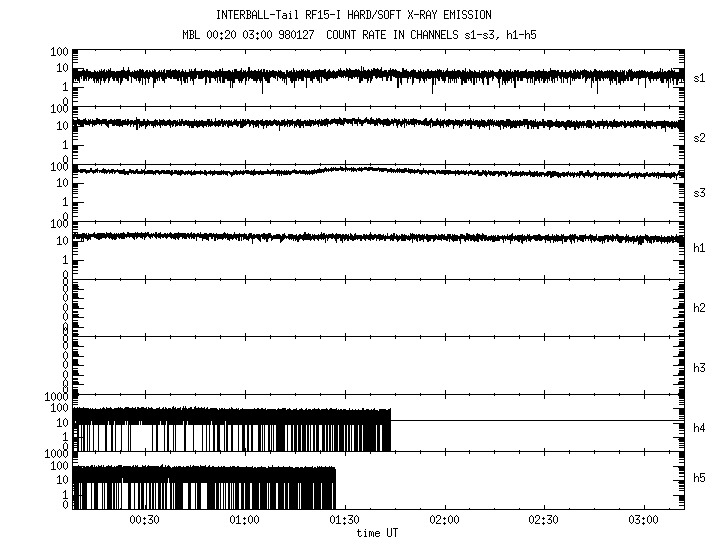Click the right edge of h4 dense data block
This screenshot has height=550, width=720.
pos(389,430)
